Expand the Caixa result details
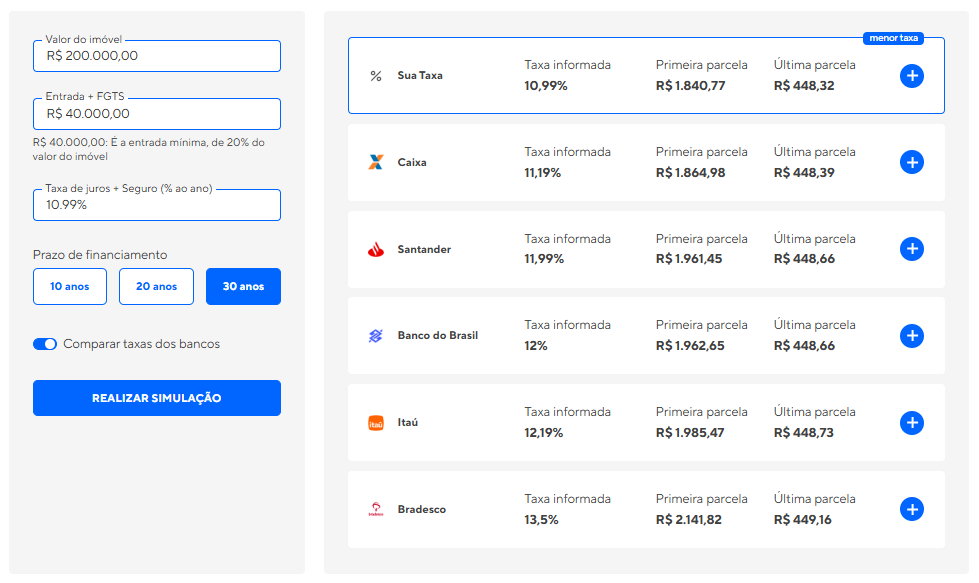Viewport: 979px width, 583px height. coord(911,161)
